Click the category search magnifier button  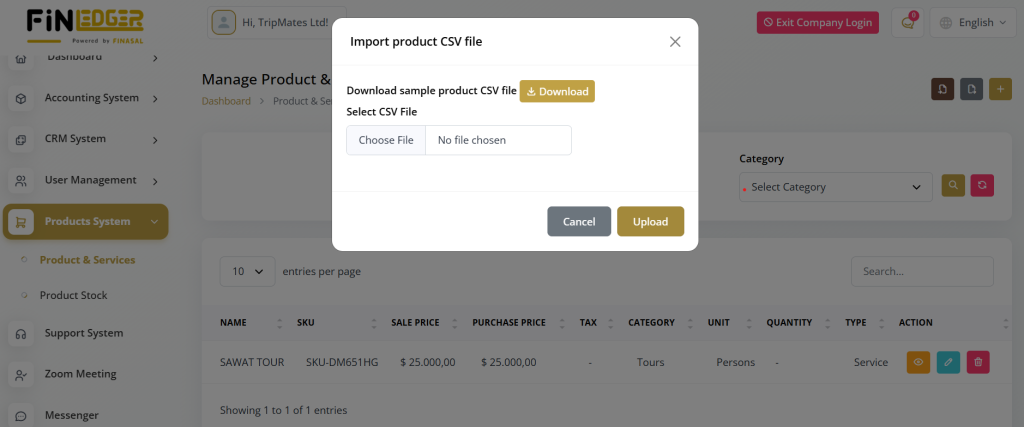pos(953,186)
